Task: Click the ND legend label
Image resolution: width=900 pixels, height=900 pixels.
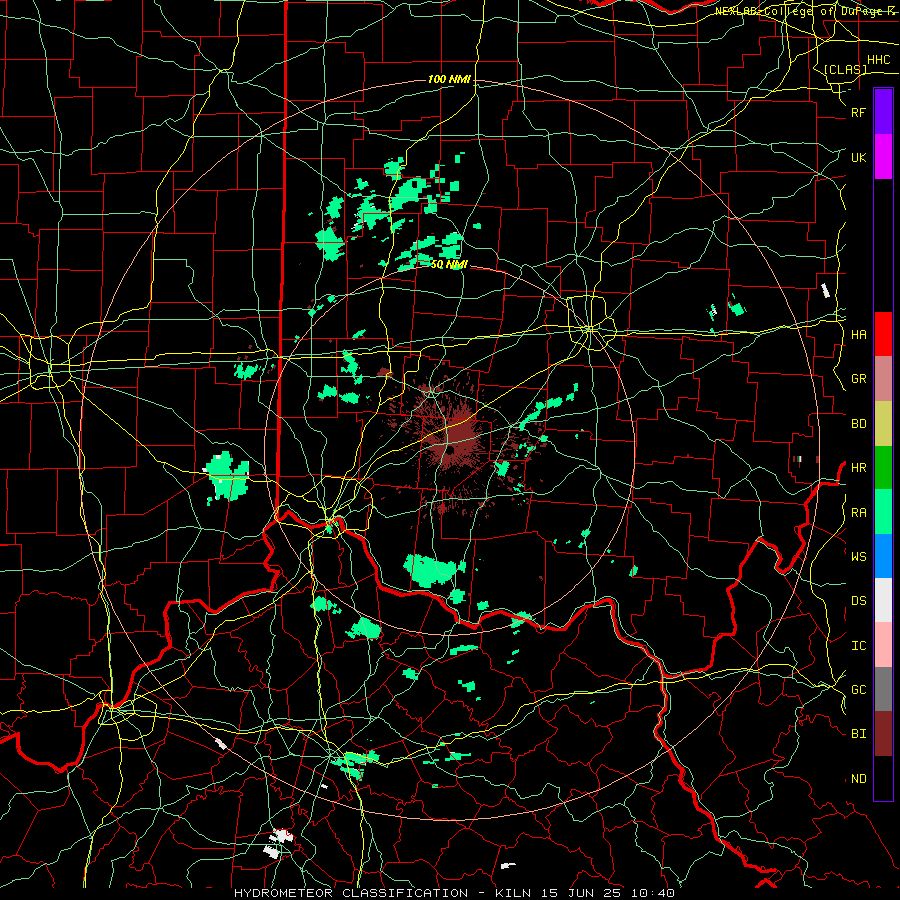Action: tap(858, 778)
